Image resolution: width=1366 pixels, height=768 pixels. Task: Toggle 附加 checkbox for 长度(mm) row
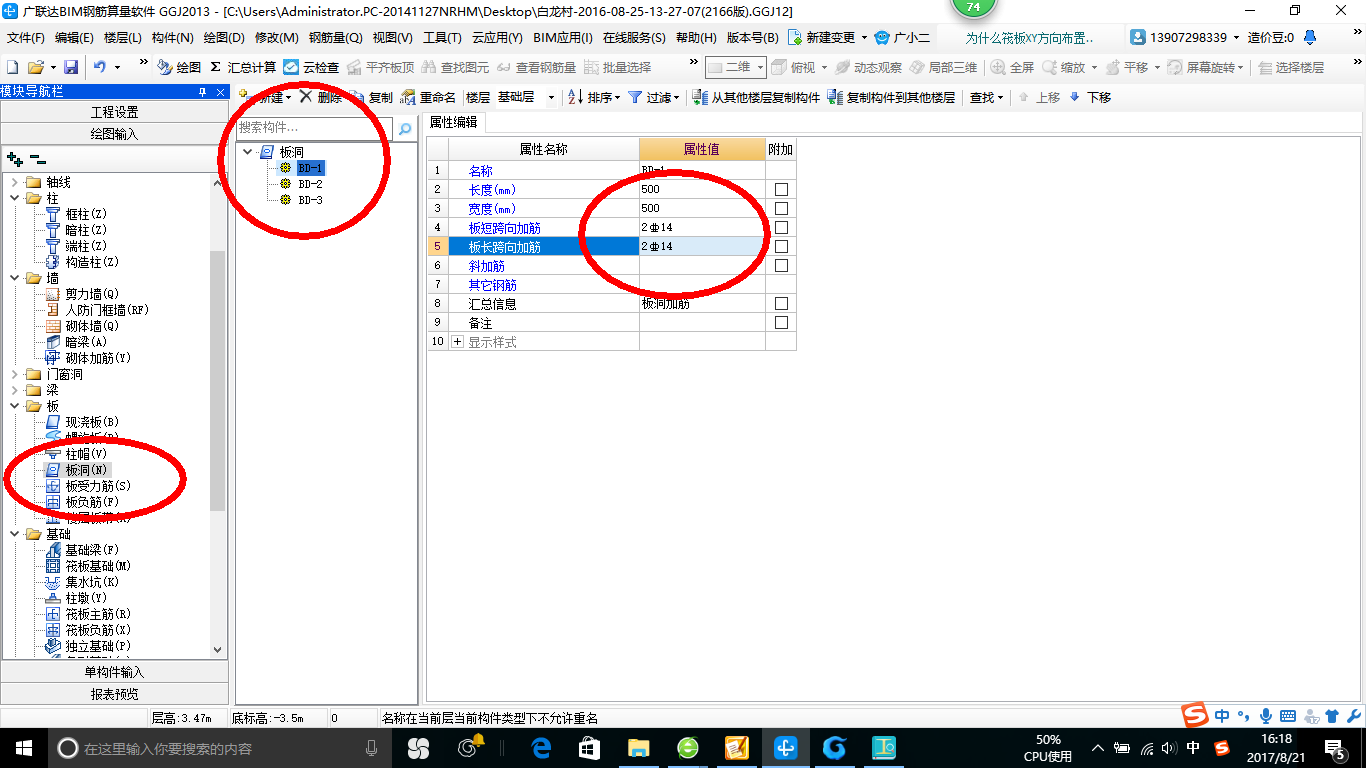pos(781,189)
